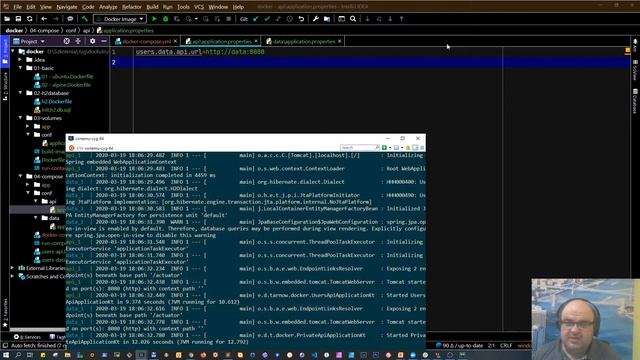
Task: Open Project panel gear options
Action: tap(93, 41)
